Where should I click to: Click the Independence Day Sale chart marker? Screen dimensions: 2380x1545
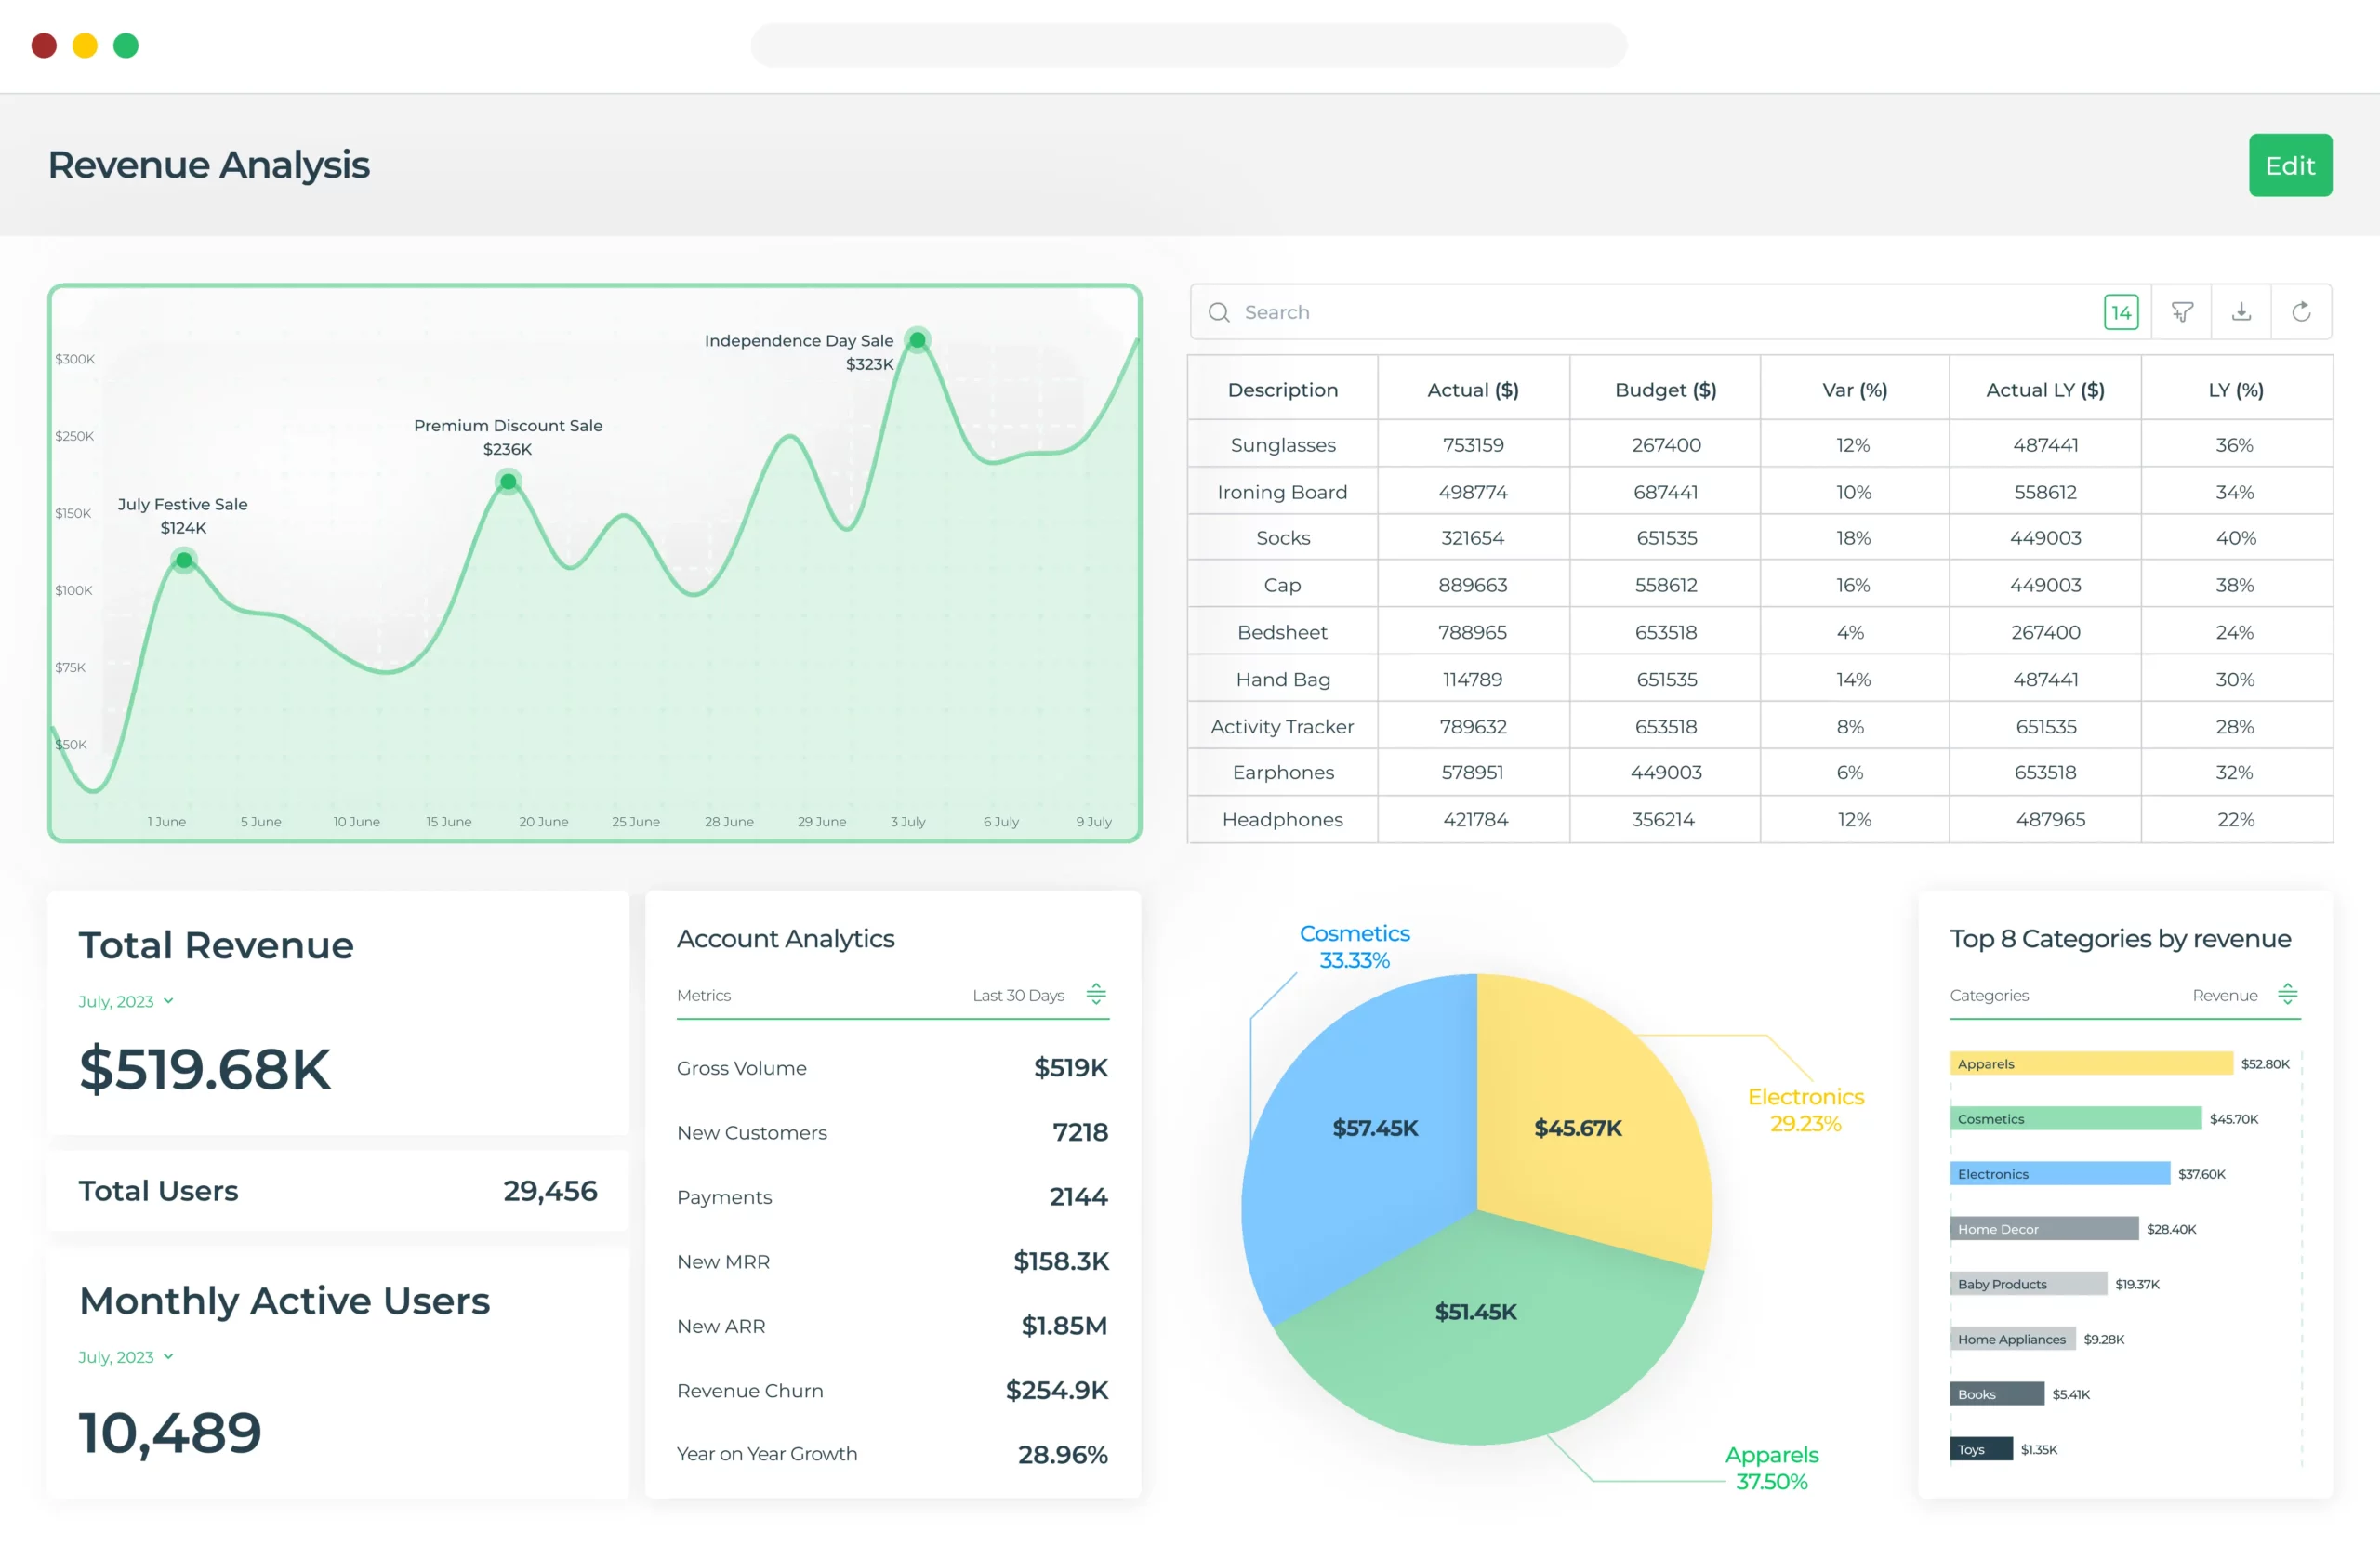pyautogui.click(x=917, y=340)
